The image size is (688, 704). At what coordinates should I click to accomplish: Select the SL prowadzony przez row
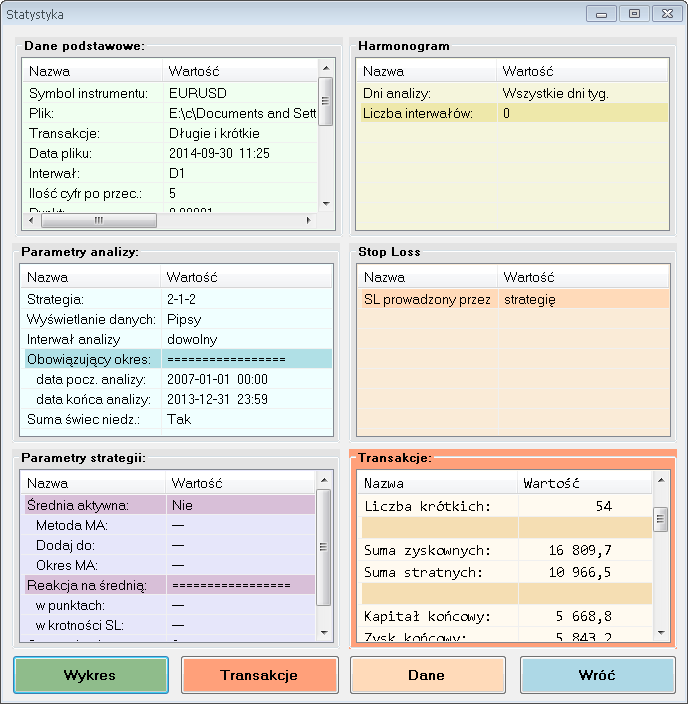[514, 299]
